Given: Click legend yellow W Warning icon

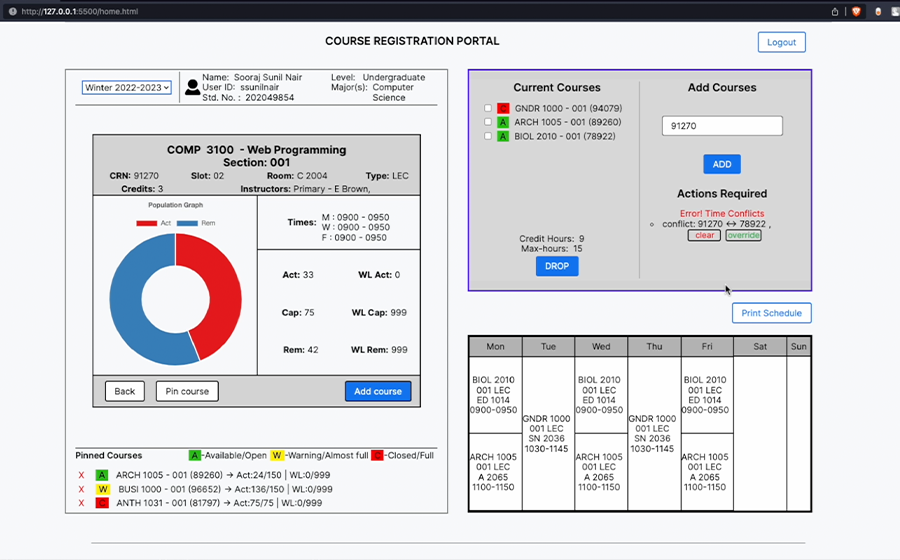Looking at the screenshot, I should pyautogui.click(x=277, y=456).
